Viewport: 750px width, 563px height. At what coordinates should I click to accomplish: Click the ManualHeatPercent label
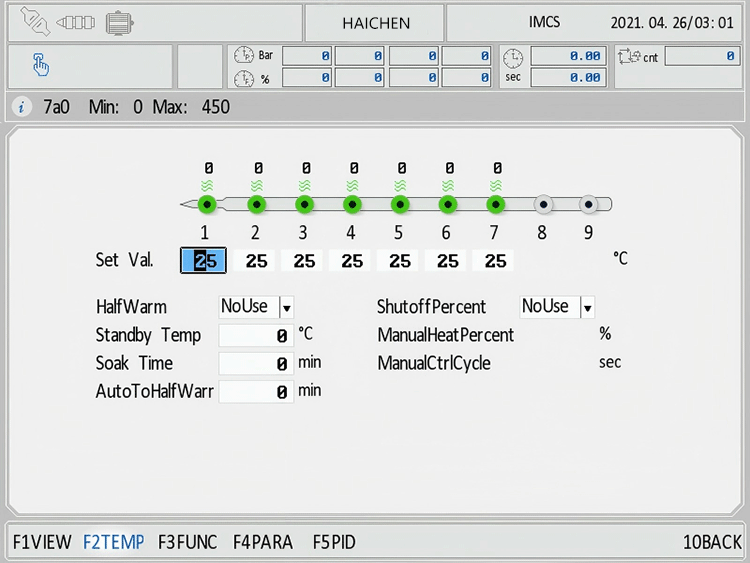[x=445, y=335]
